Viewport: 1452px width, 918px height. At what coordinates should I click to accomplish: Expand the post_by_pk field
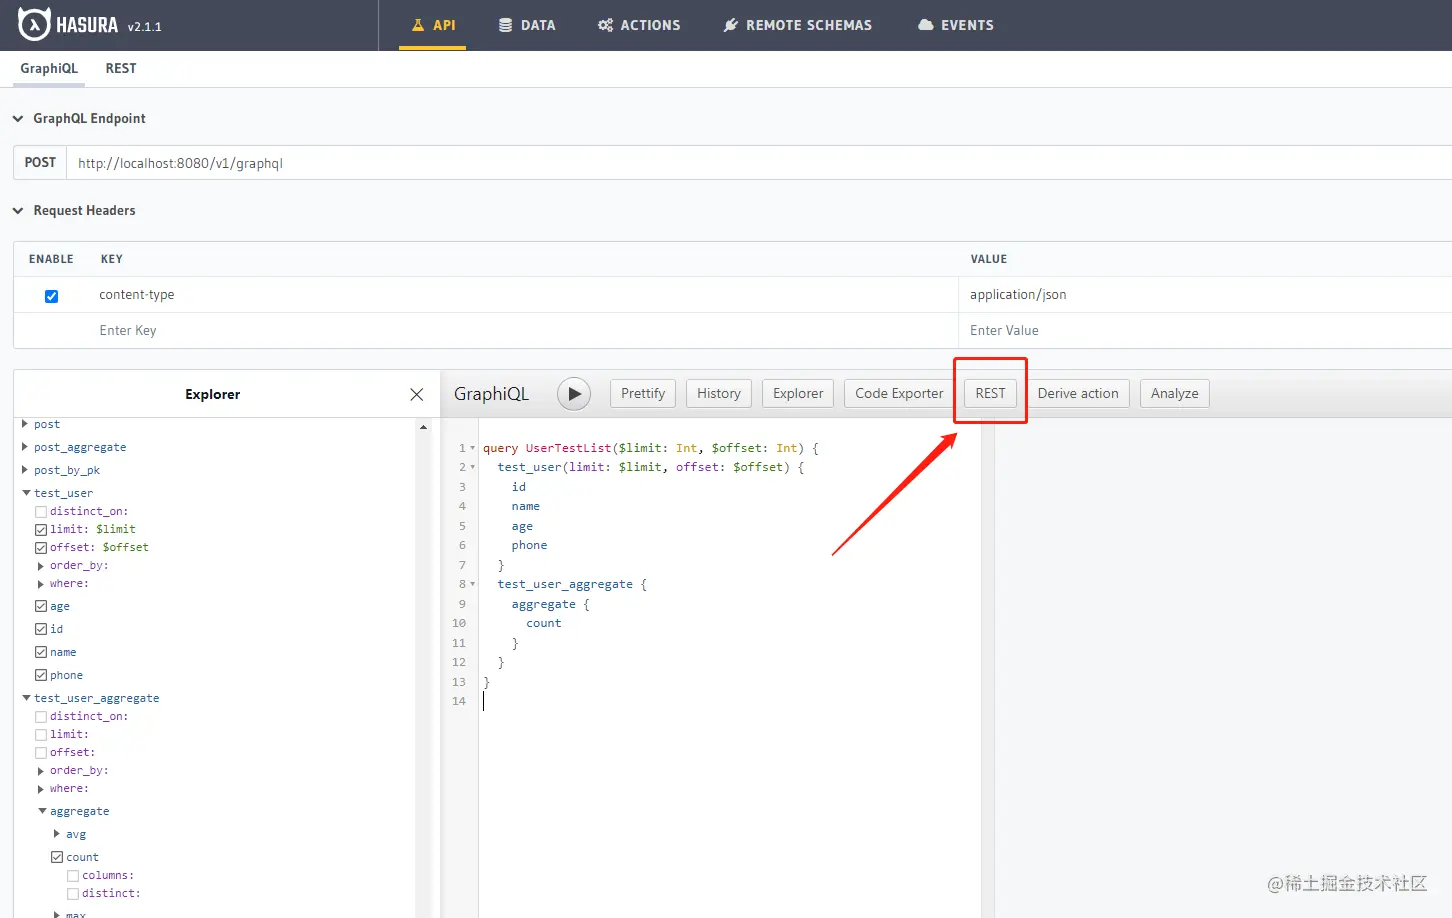tap(25, 470)
